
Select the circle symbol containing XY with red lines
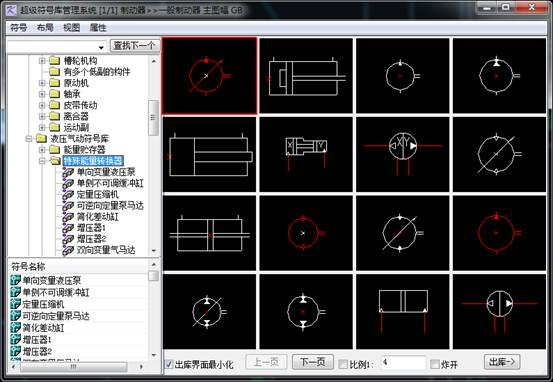[x=402, y=154]
